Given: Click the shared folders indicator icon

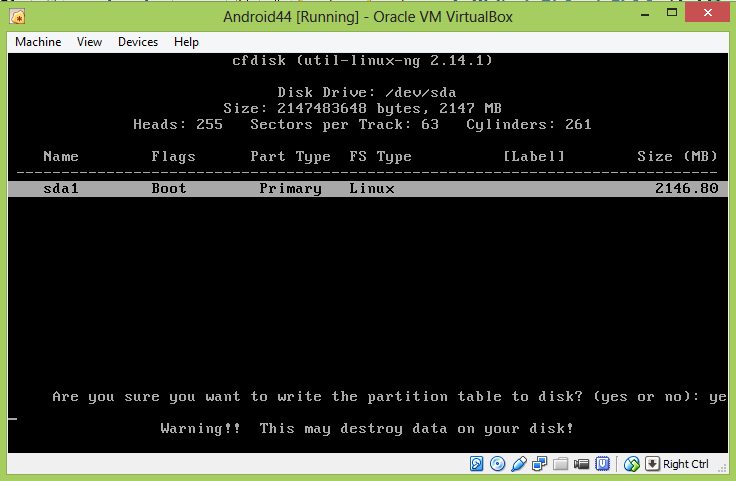Looking at the screenshot, I should tap(560, 464).
